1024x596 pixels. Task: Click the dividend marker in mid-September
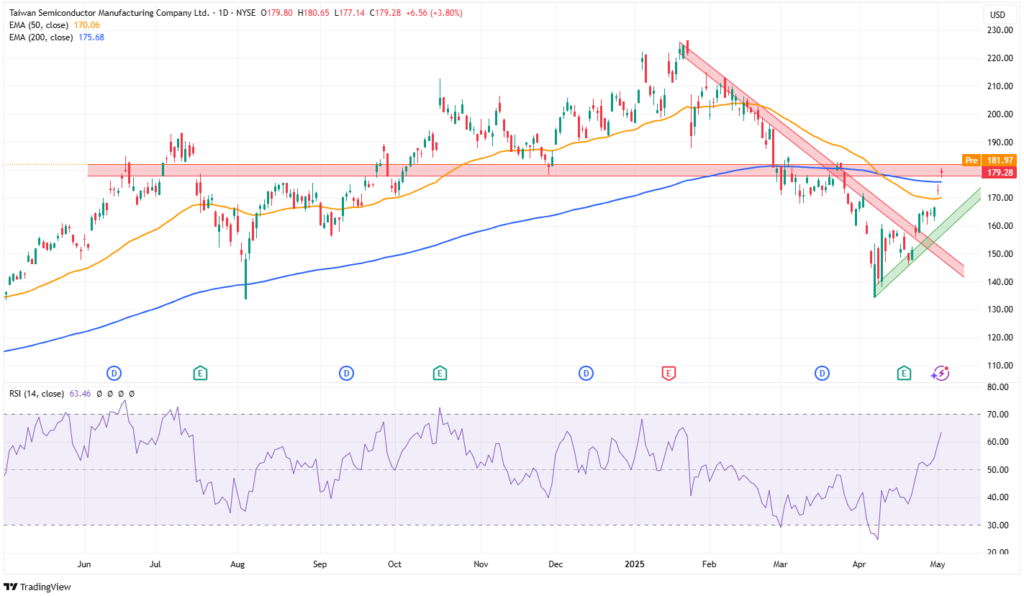(346, 373)
